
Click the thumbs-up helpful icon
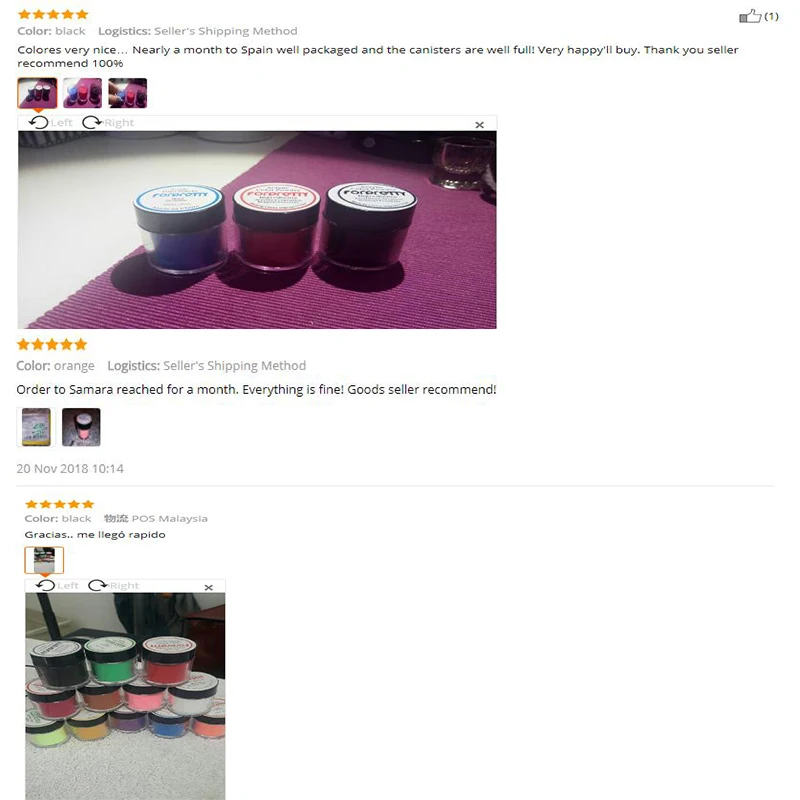pos(749,16)
